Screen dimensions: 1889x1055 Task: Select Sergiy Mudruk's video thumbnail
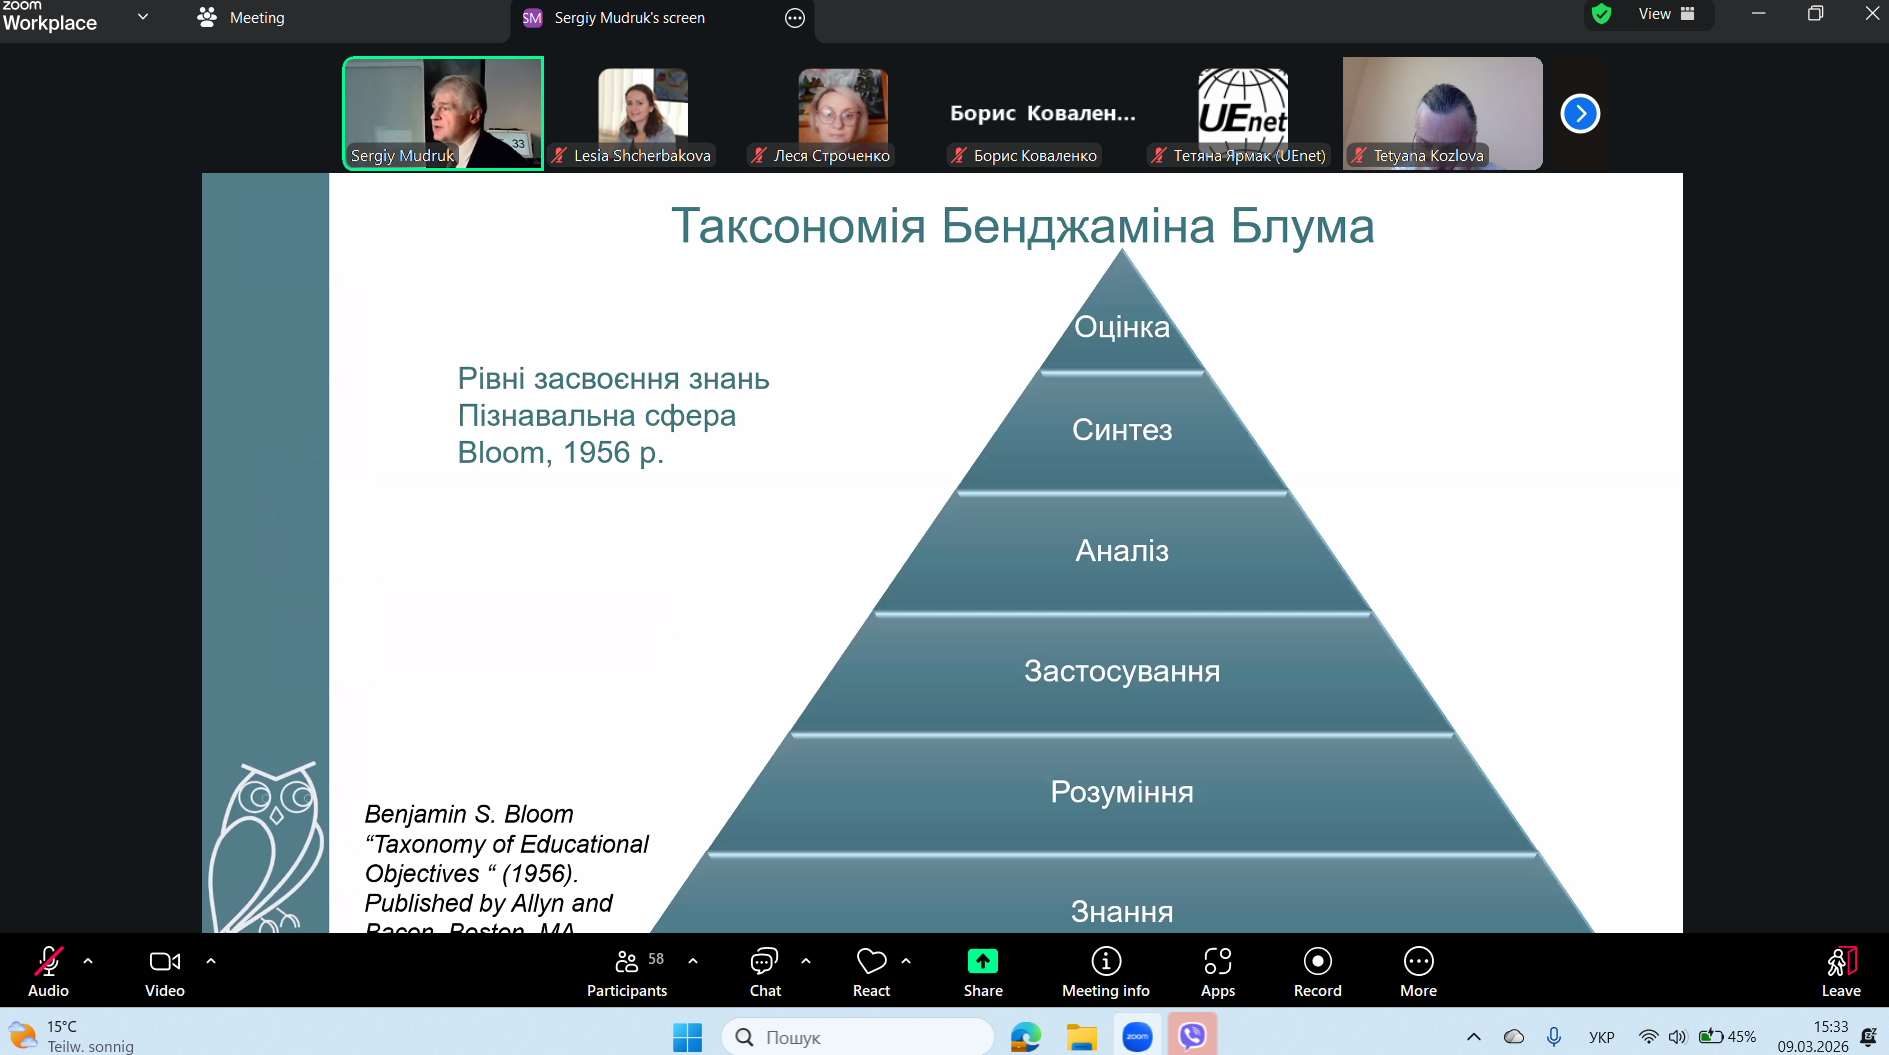(443, 113)
